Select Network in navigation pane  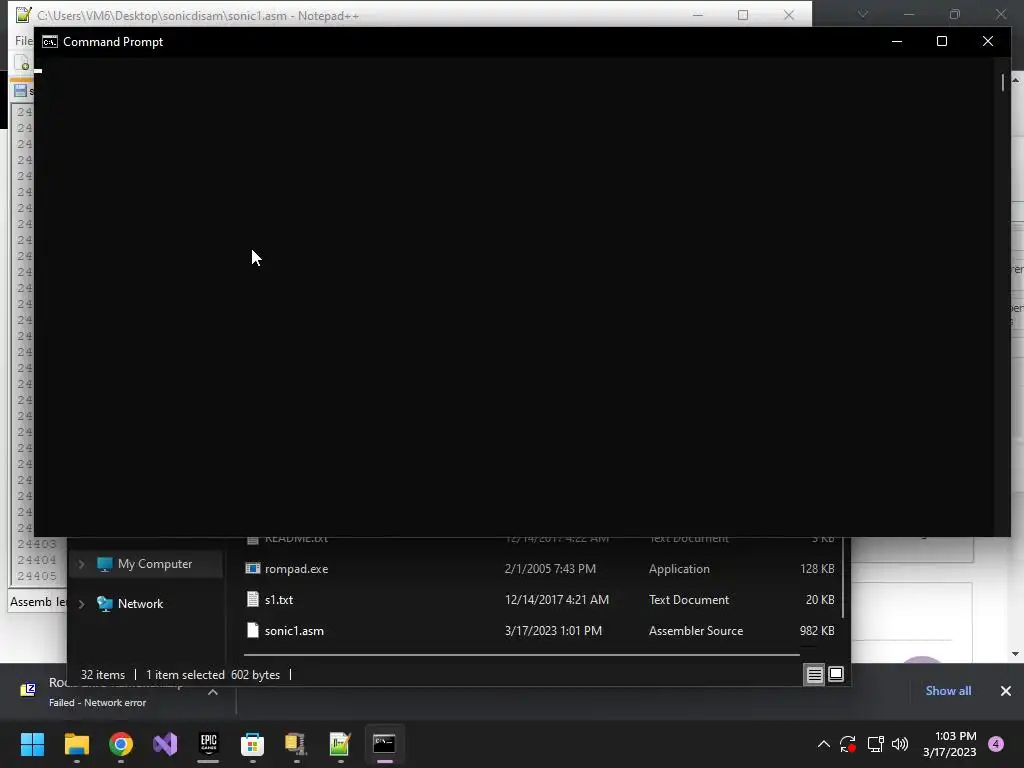[x=140, y=604]
